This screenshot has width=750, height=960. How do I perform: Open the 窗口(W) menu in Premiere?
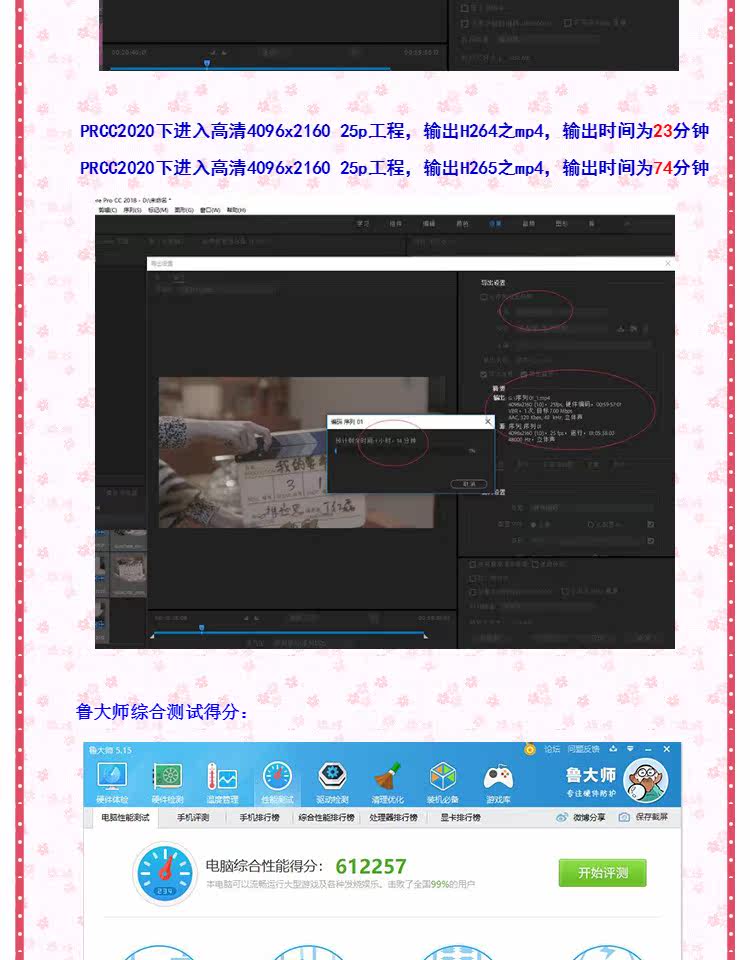pyautogui.click(x=210, y=210)
